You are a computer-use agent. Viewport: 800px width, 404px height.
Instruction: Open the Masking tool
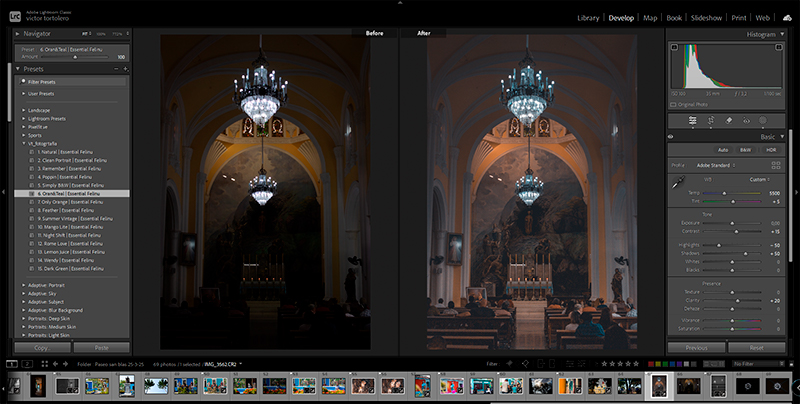(762, 120)
